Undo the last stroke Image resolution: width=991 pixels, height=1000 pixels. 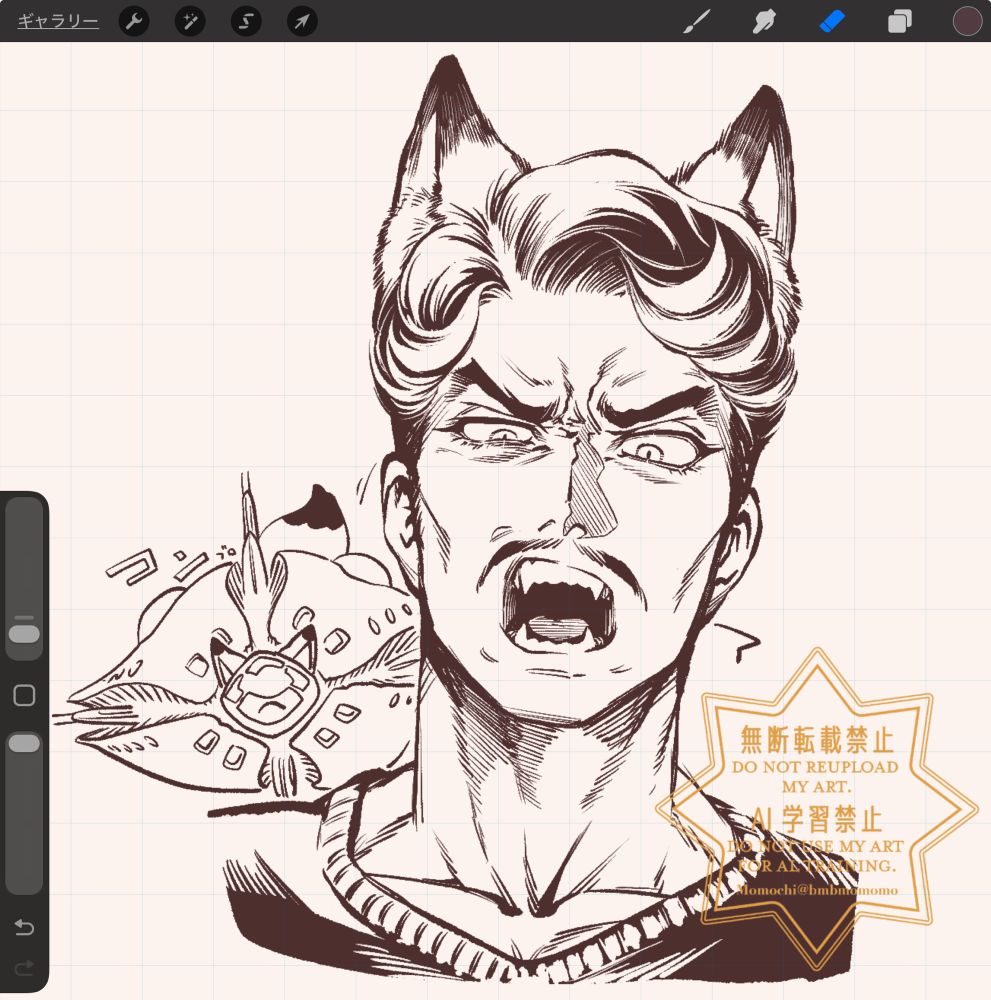(24, 926)
